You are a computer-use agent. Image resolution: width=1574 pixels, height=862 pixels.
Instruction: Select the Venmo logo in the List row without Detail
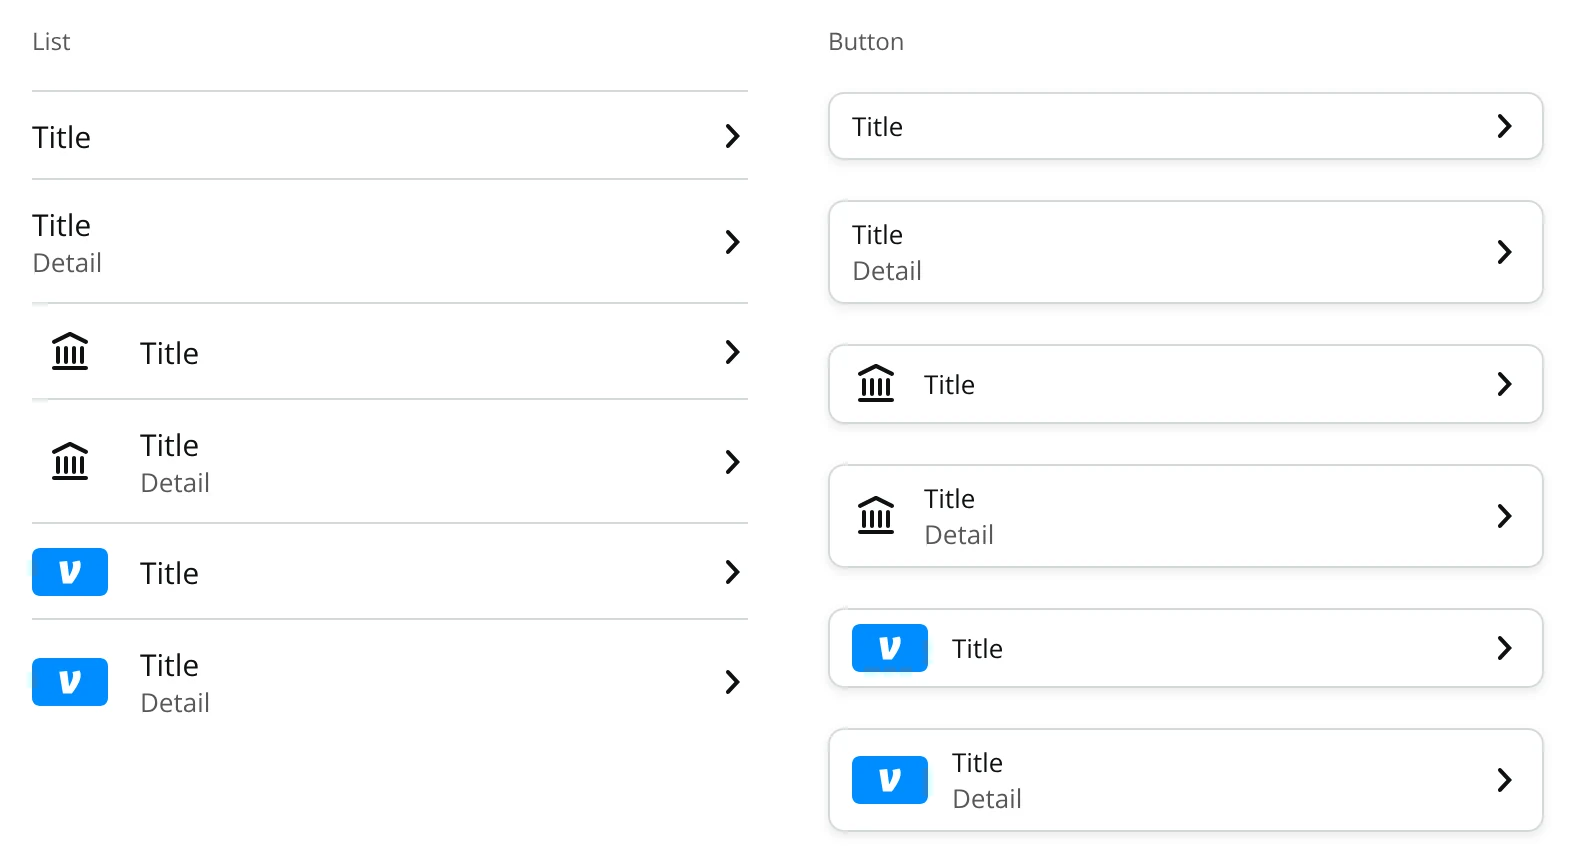(x=70, y=572)
